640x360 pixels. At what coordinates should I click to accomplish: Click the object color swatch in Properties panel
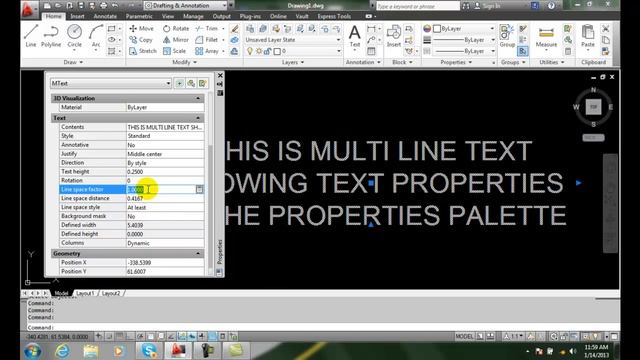point(437,29)
